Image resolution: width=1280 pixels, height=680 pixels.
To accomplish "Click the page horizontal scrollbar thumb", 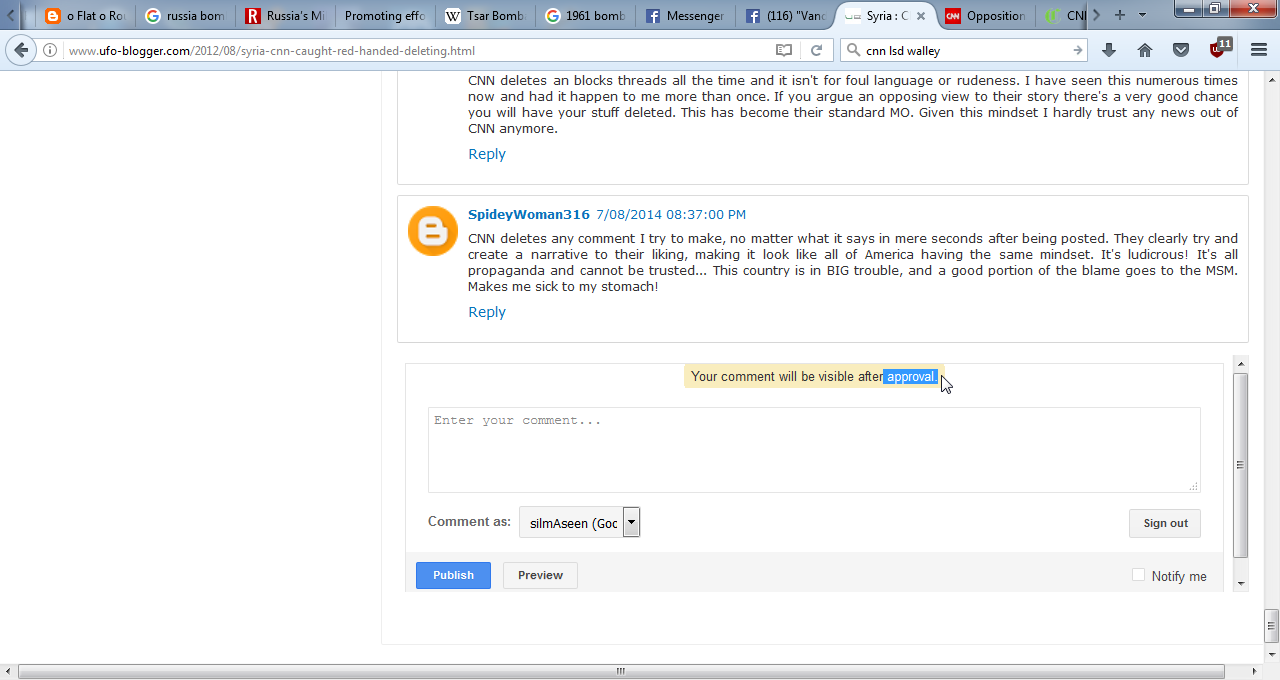I will point(620,671).
